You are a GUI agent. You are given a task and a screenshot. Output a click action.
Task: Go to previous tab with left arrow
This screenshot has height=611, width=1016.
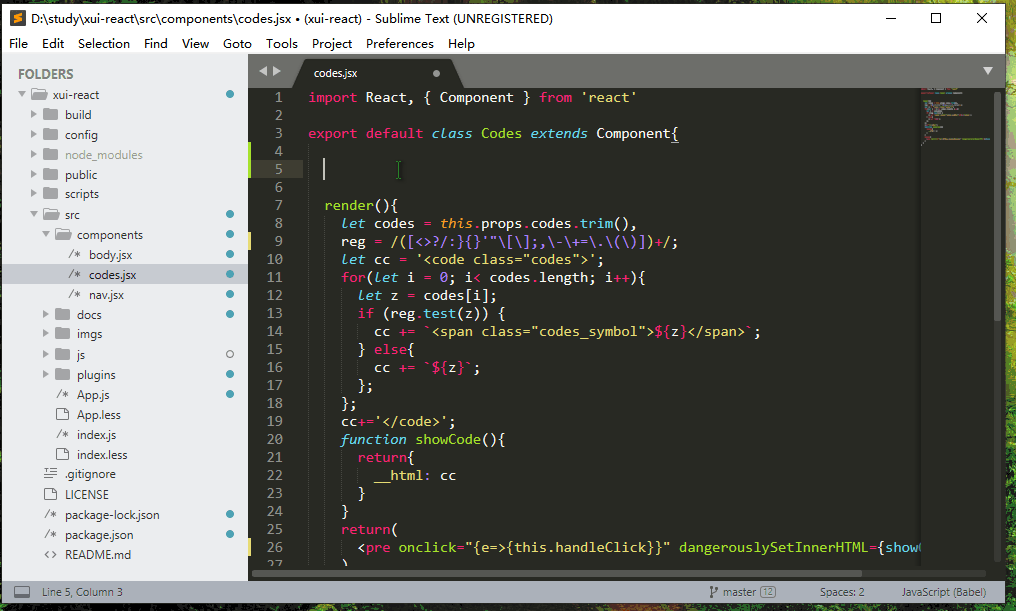tap(263, 71)
